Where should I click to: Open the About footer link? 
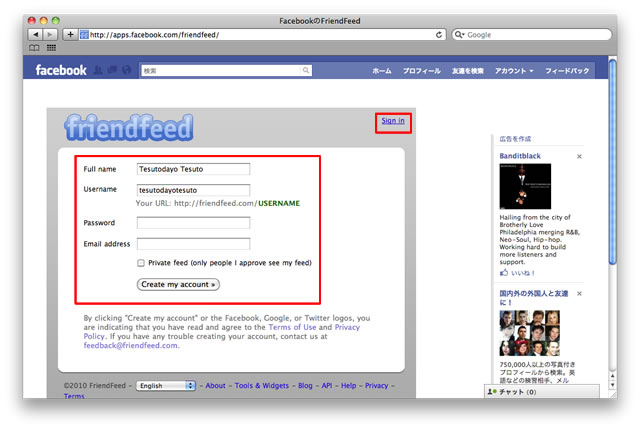(x=216, y=386)
